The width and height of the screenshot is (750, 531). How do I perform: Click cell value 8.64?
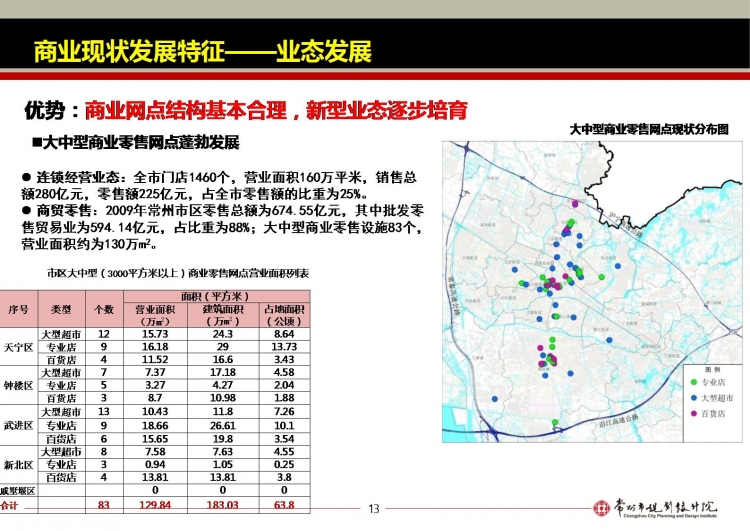284,334
